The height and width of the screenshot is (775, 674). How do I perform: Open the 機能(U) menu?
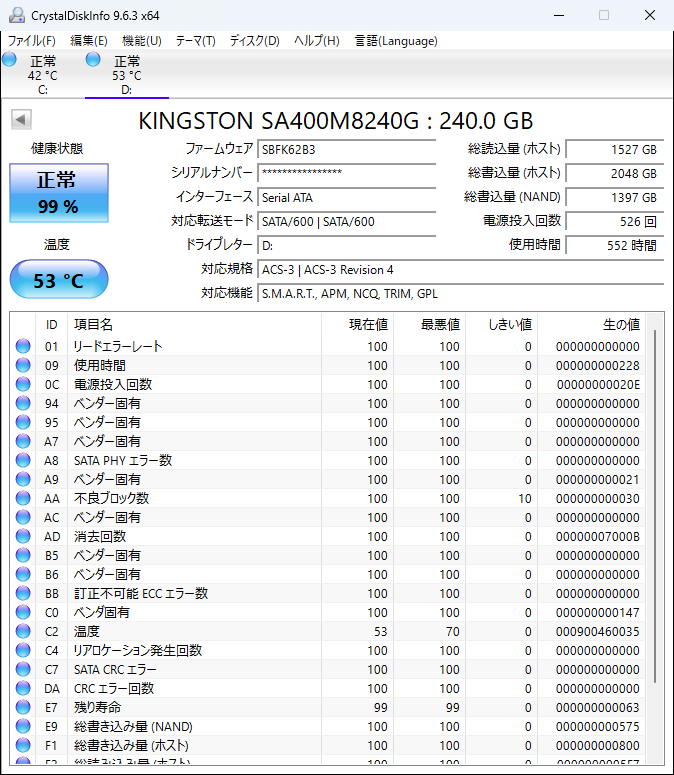(x=142, y=41)
